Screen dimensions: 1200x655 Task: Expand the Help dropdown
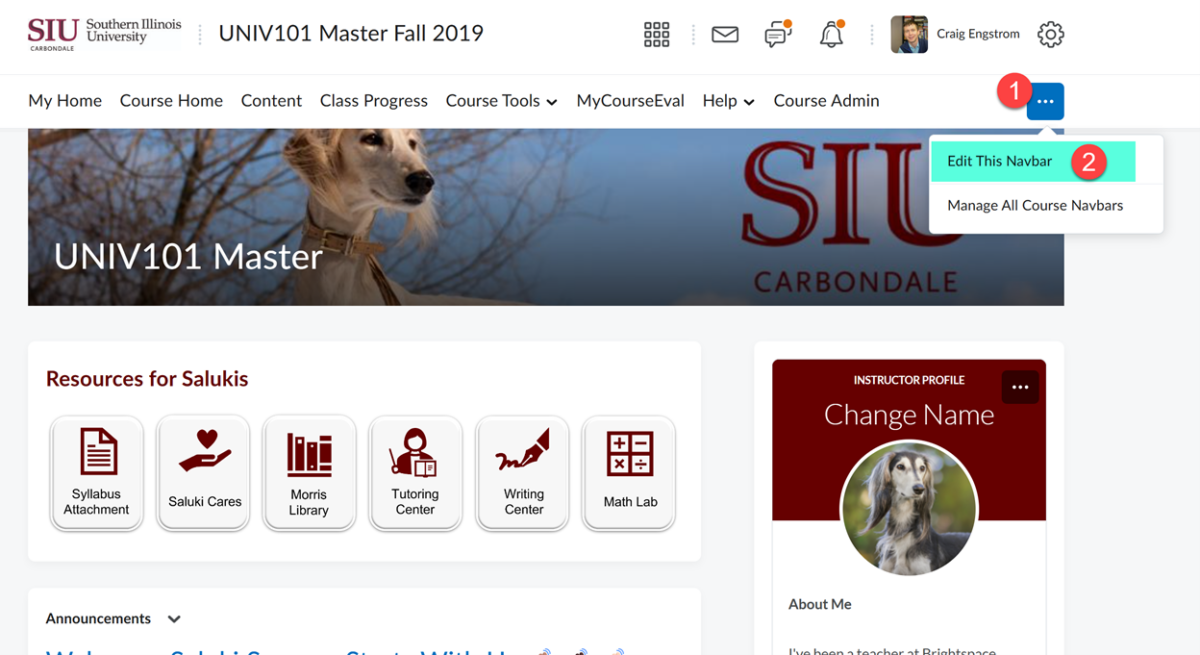coord(728,101)
